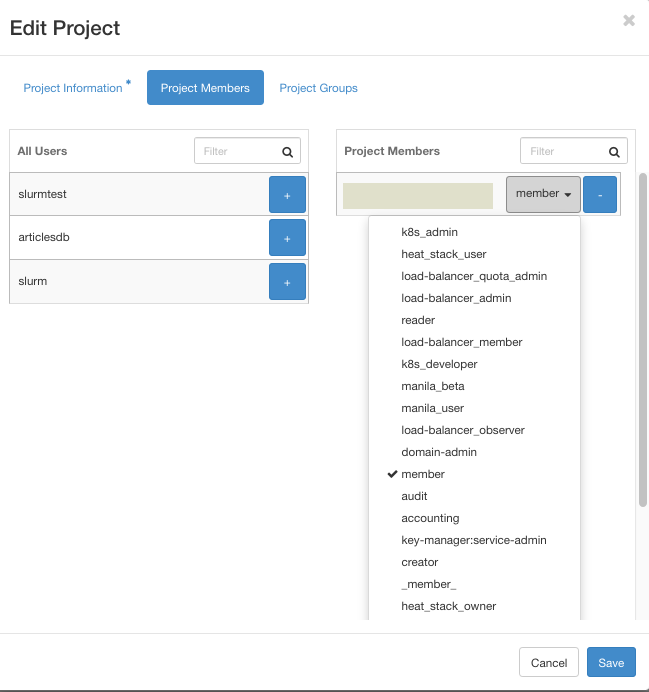
Task: Select the domain-admin role
Action: [x=439, y=452]
